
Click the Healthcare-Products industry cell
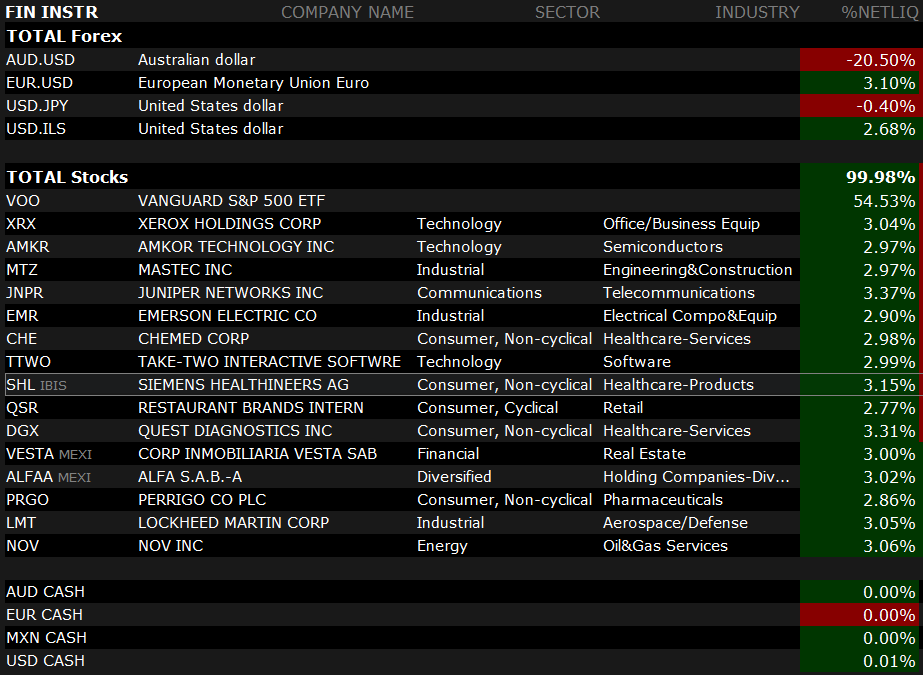(x=678, y=384)
